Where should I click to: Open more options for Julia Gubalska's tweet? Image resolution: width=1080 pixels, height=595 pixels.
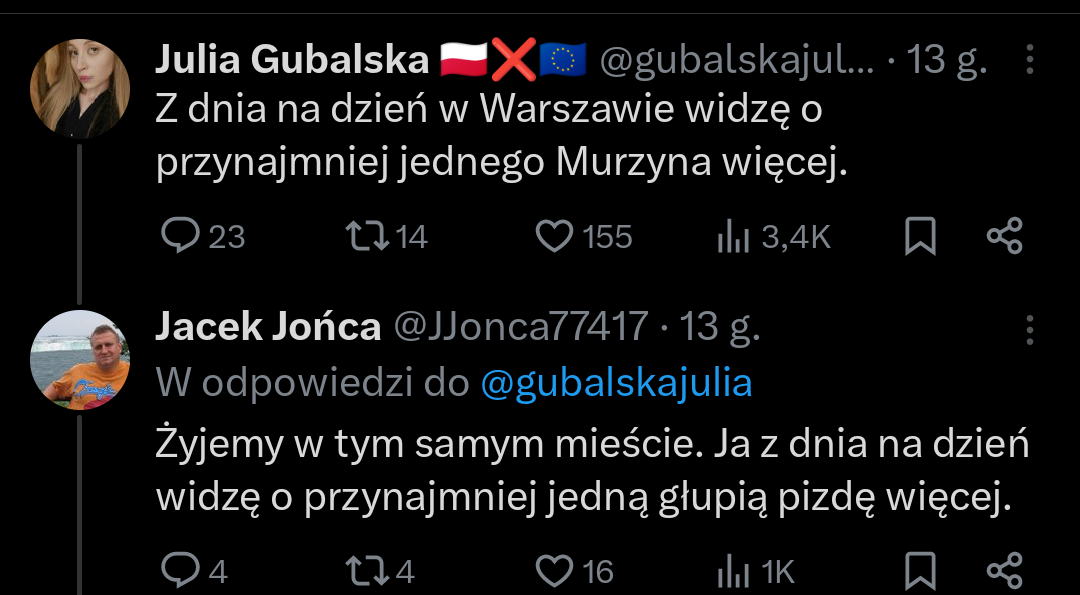[1030, 63]
